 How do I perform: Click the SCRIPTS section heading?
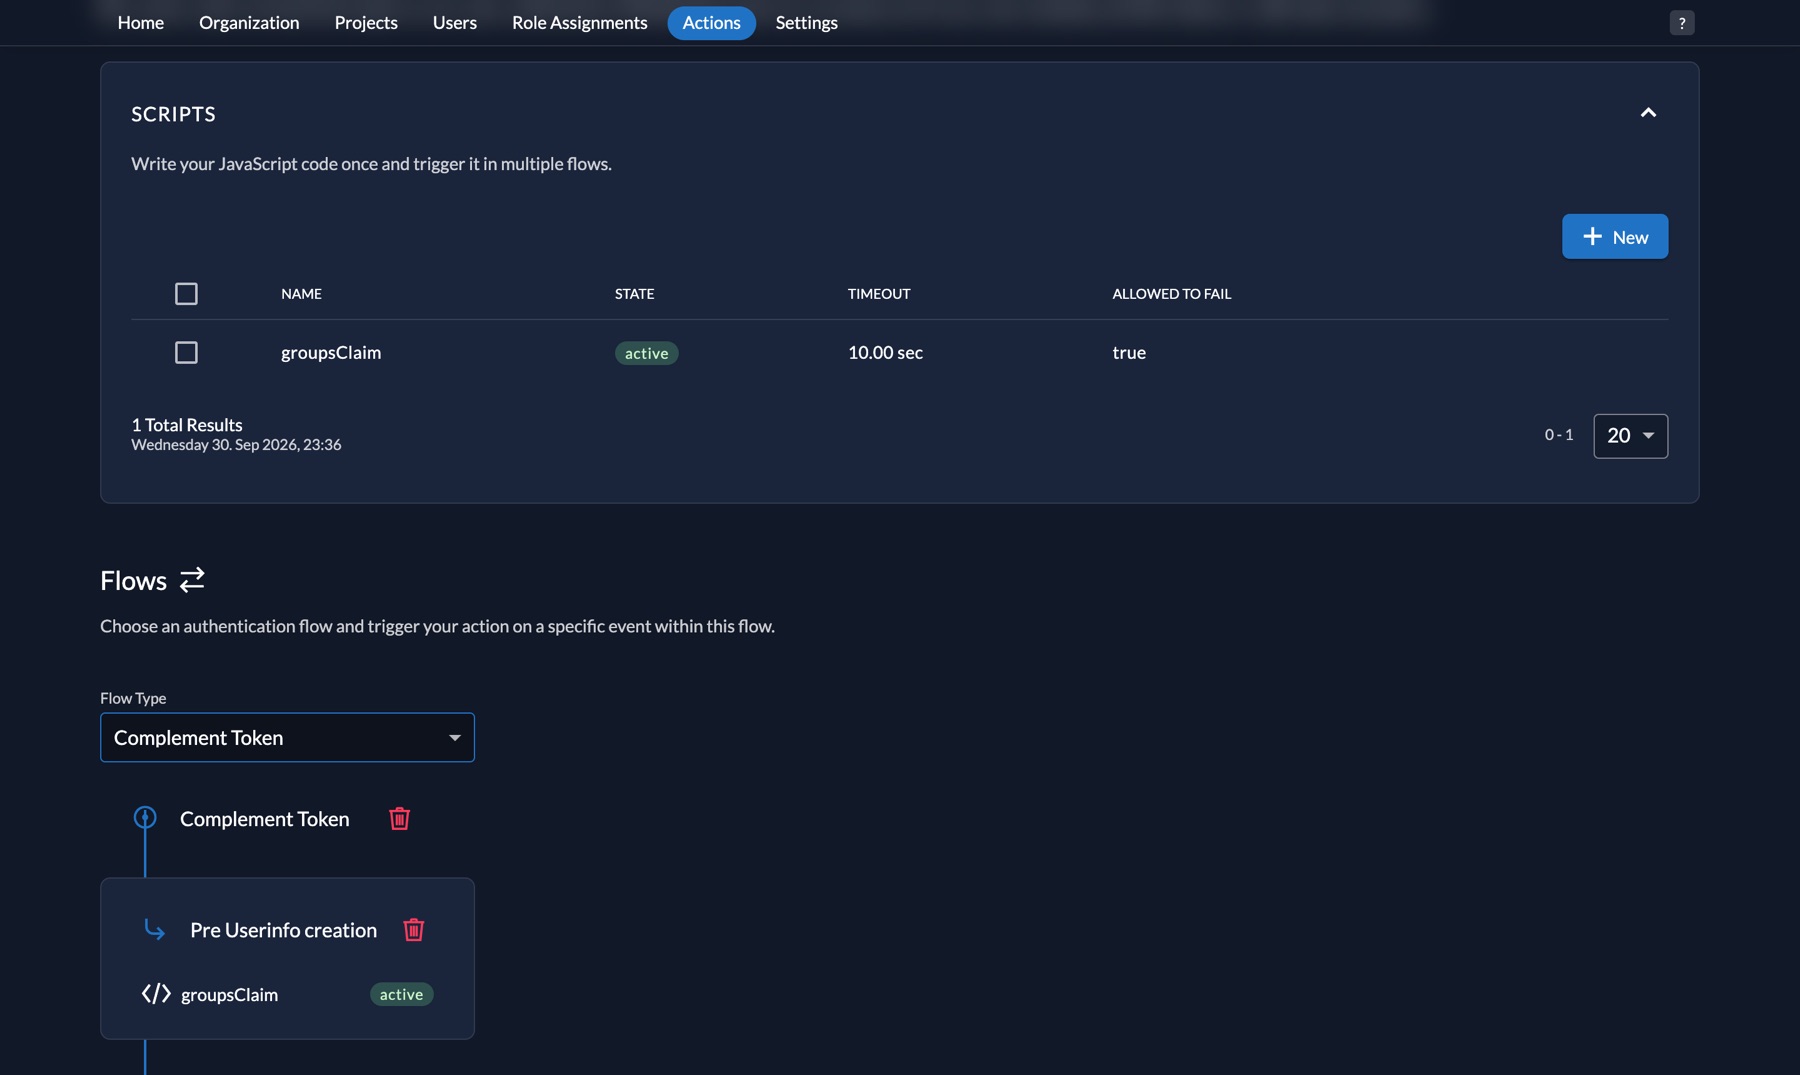(x=173, y=114)
